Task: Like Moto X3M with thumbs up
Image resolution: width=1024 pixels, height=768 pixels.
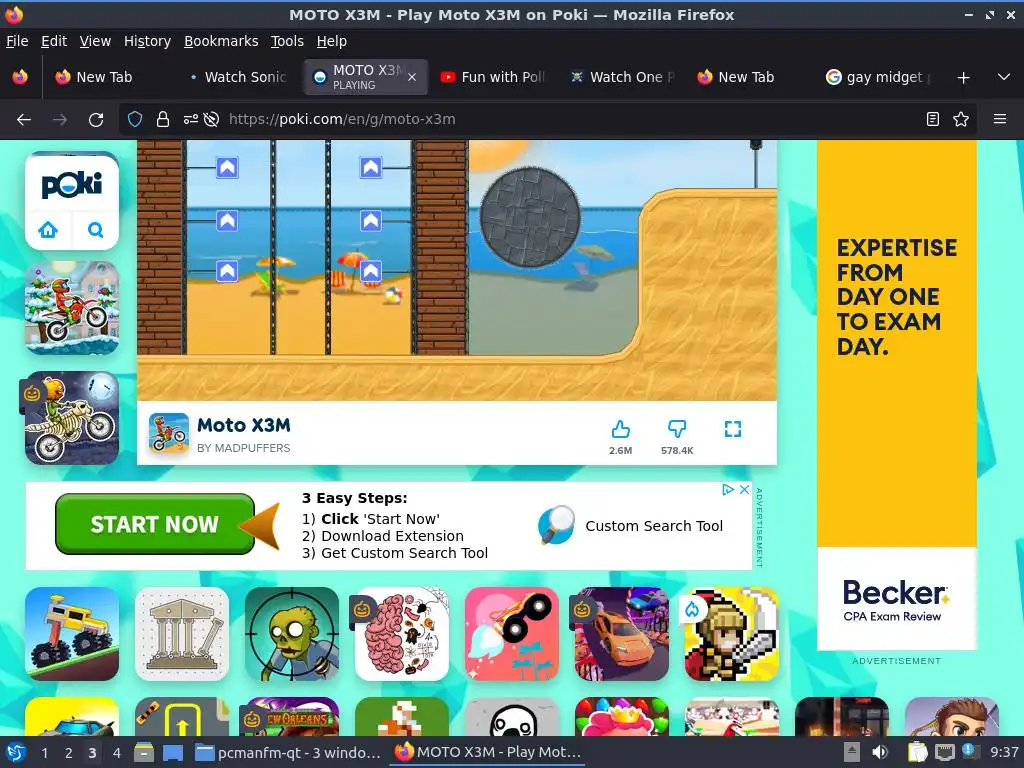Action: tap(620, 429)
